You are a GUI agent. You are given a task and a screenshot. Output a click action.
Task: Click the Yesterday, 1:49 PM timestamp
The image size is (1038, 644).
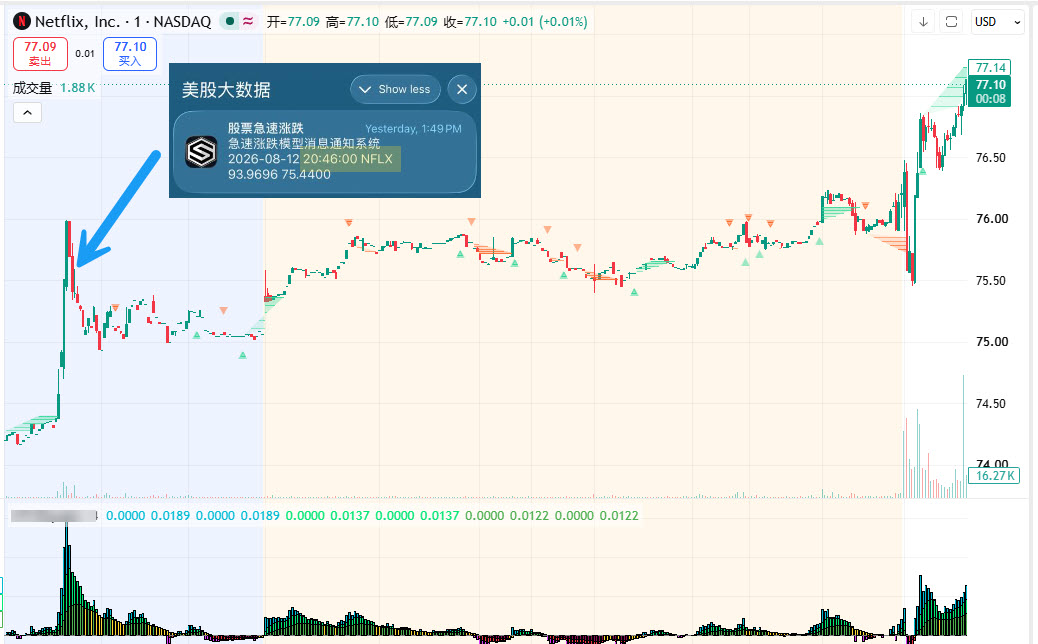point(413,128)
